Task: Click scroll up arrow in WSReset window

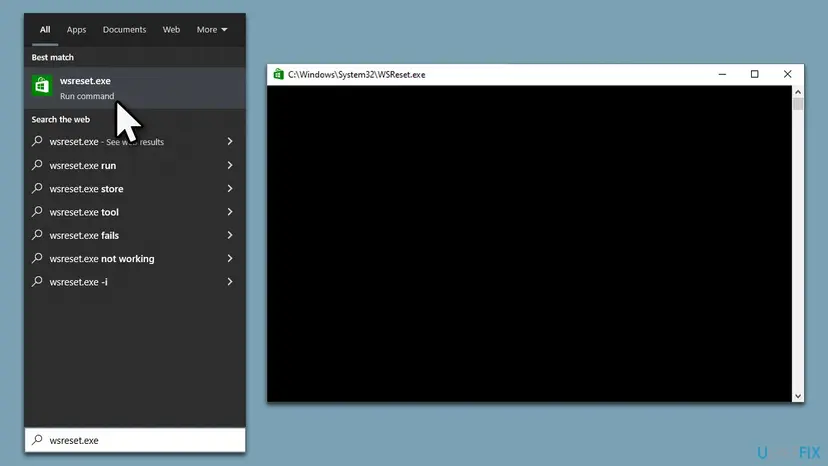Action: pyautogui.click(x=798, y=92)
